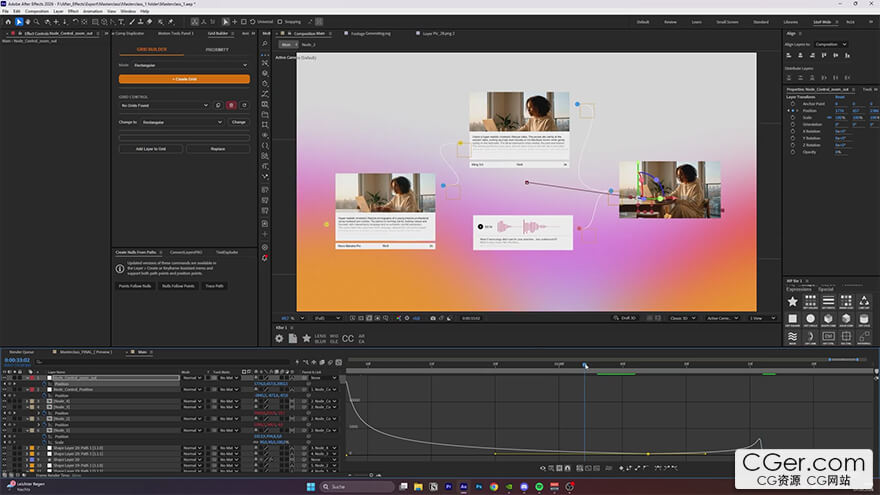Click the Points Follow Nulls button
The height and width of the screenshot is (495, 880).
point(135,286)
